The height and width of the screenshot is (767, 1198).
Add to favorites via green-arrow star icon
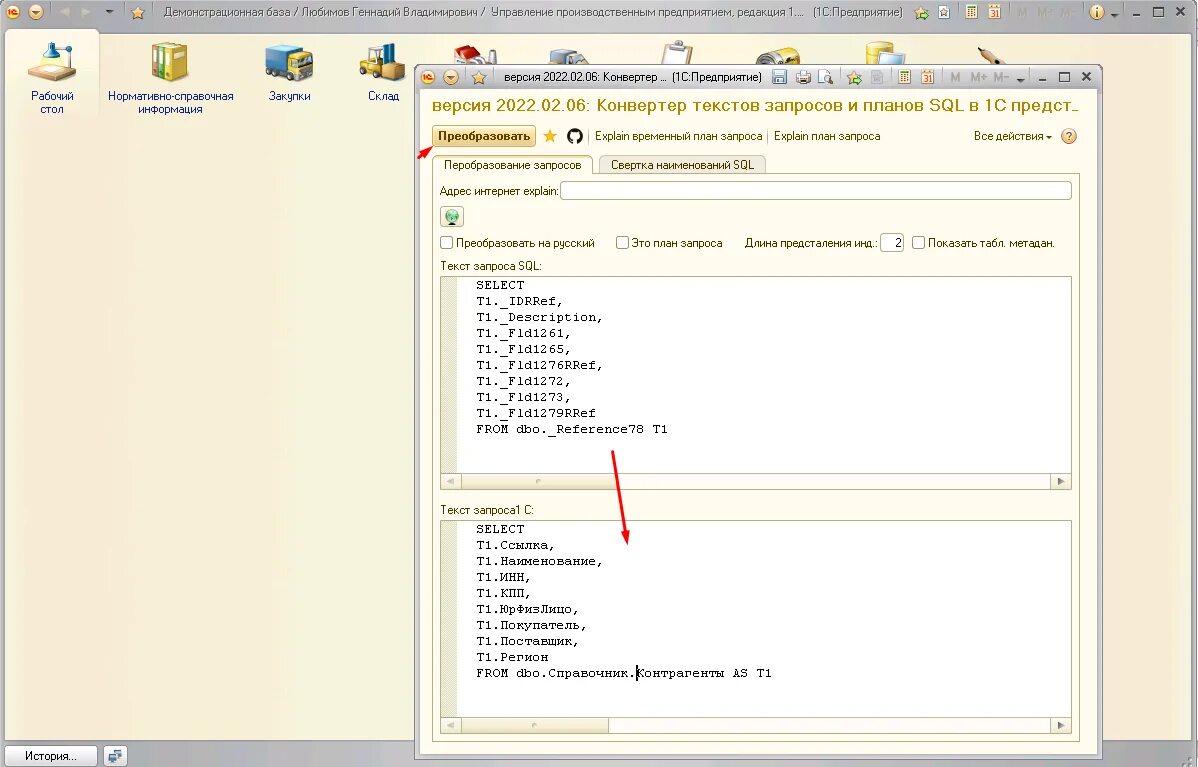(854, 77)
